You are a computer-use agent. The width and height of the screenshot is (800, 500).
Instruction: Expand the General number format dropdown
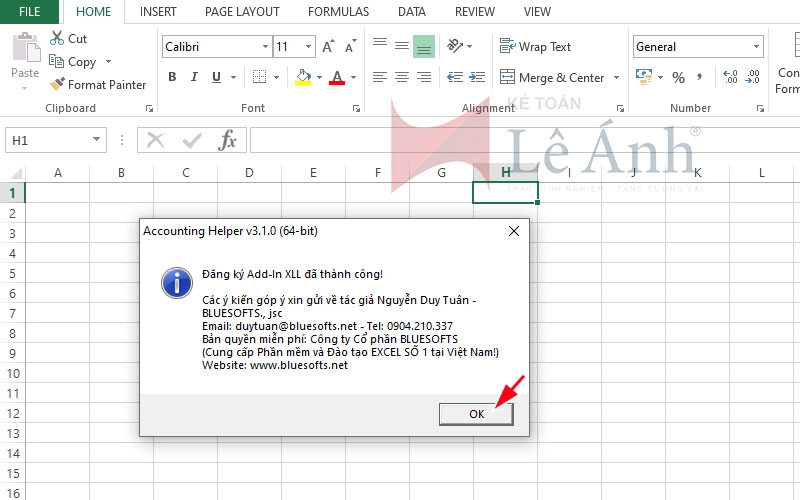tap(756, 47)
